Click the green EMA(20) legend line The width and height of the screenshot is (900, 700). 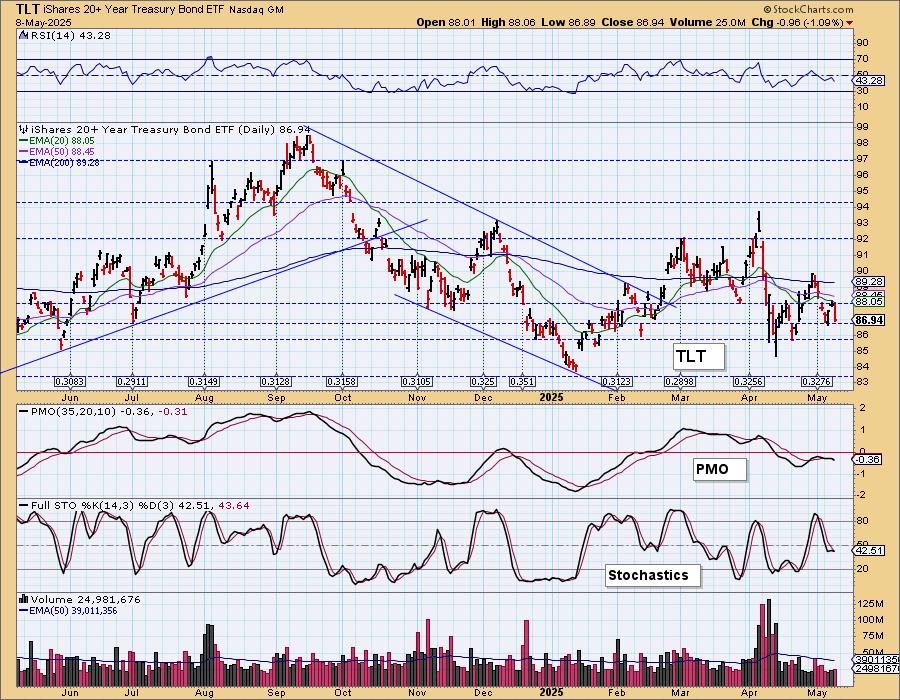24,141
